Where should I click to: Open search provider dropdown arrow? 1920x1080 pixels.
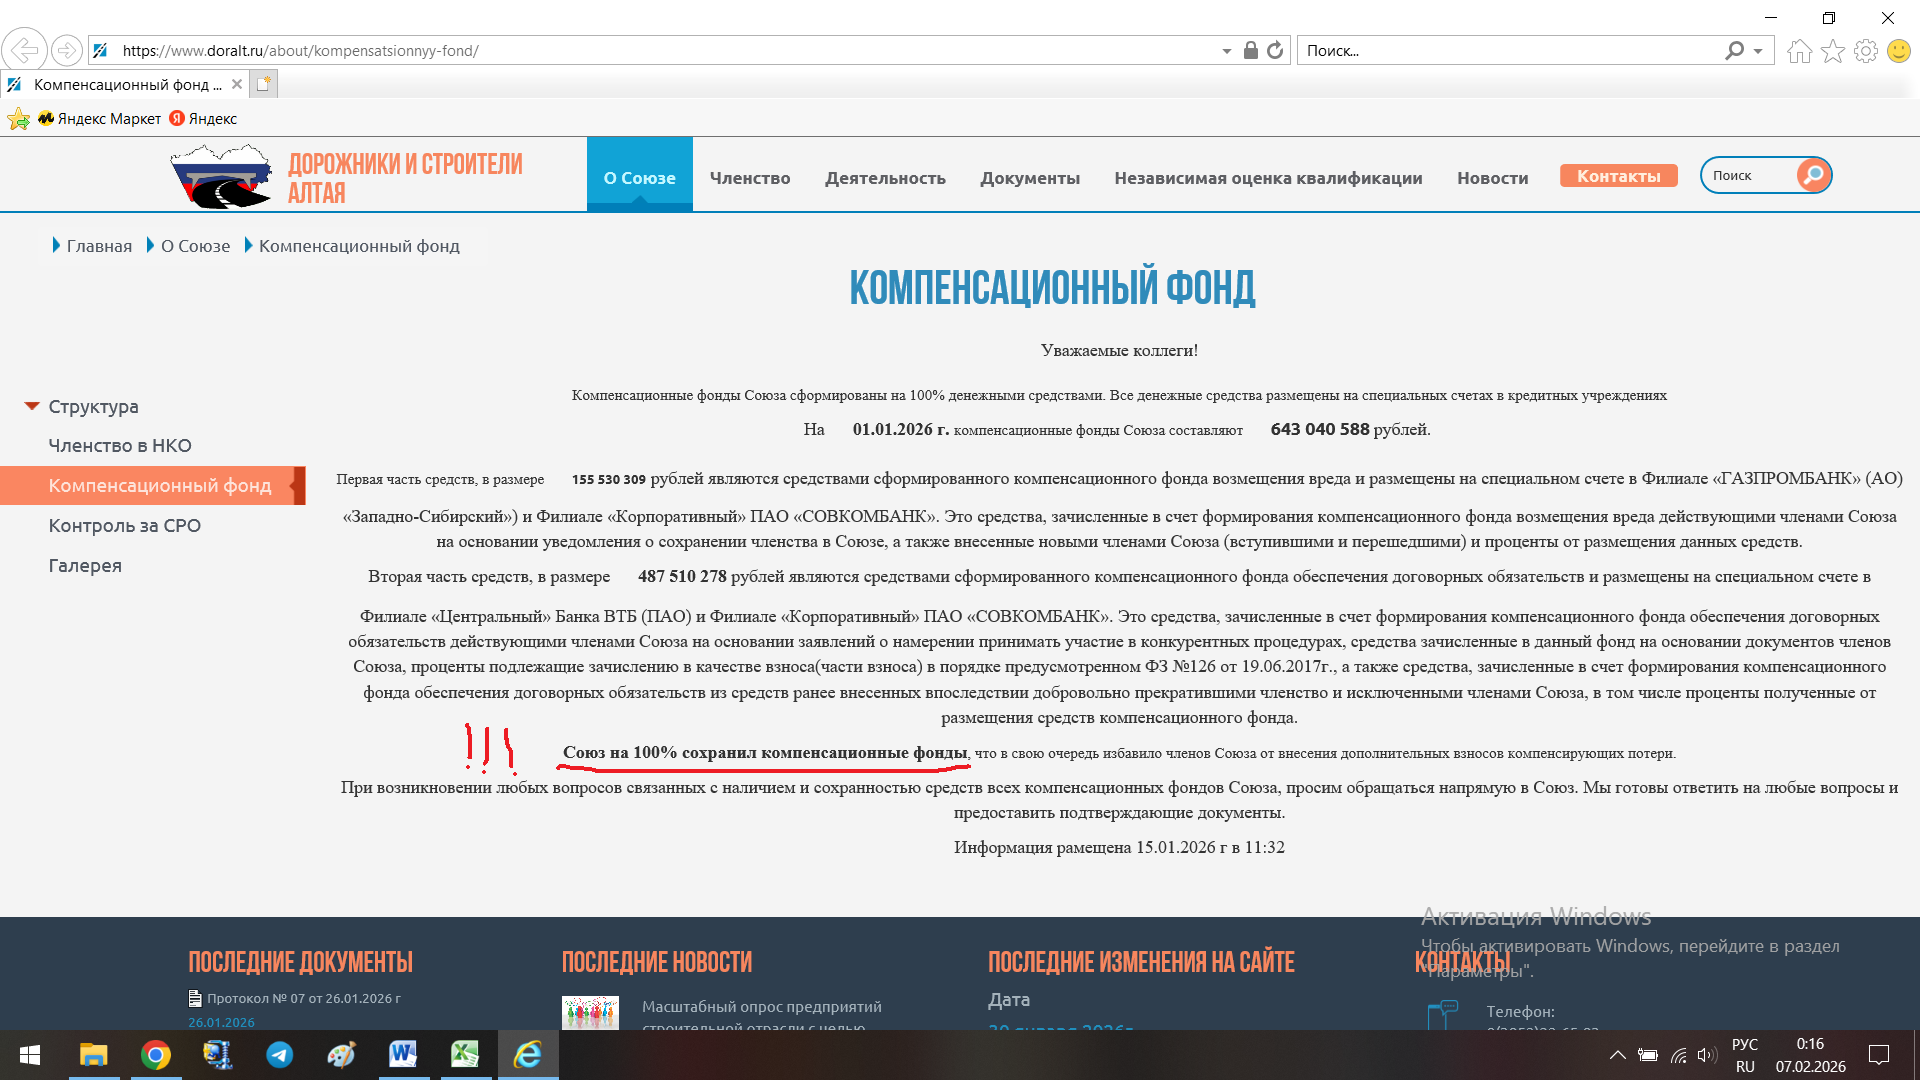pos(1758,51)
